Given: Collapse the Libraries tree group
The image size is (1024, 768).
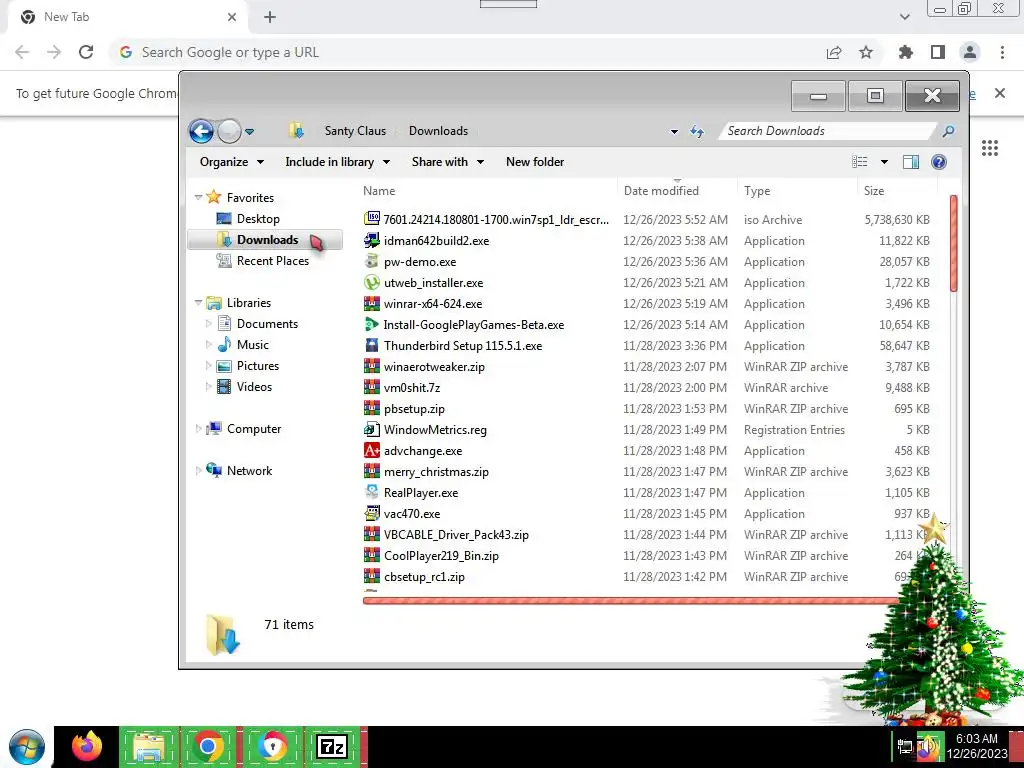Looking at the screenshot, I should point(198,302).
